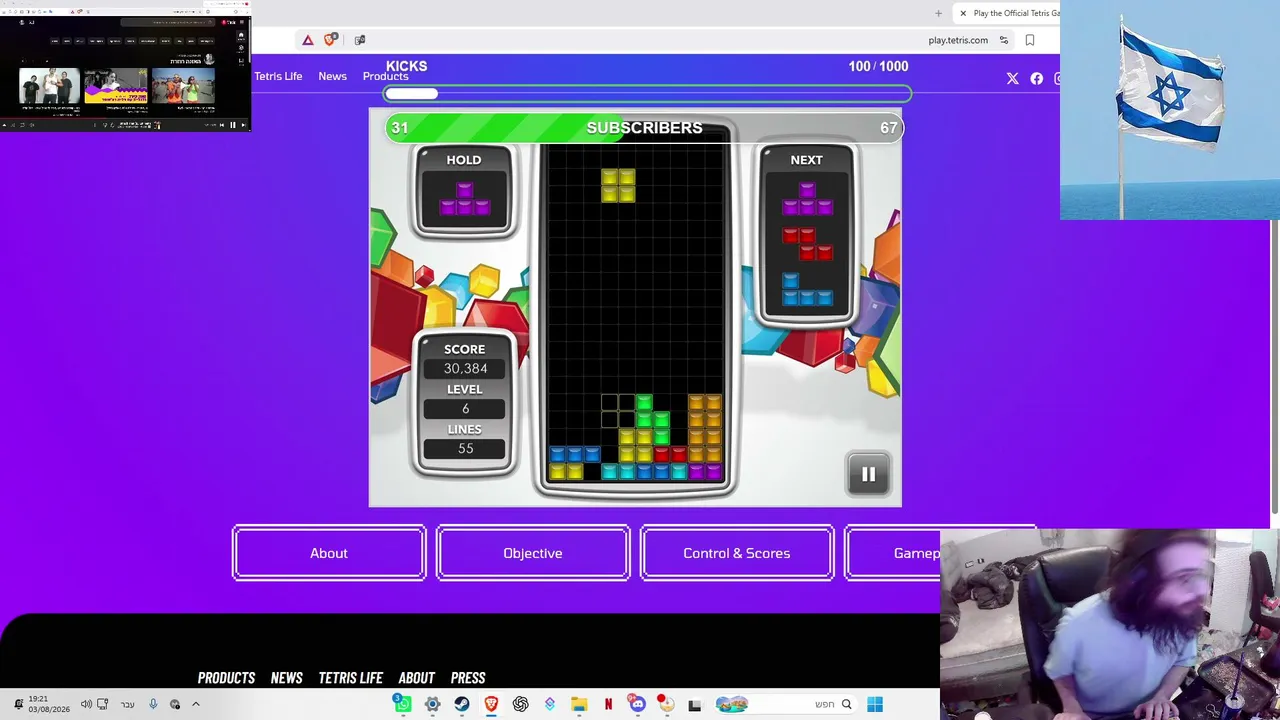
Task: Pause the Tetris game
Action: [868, 475]
